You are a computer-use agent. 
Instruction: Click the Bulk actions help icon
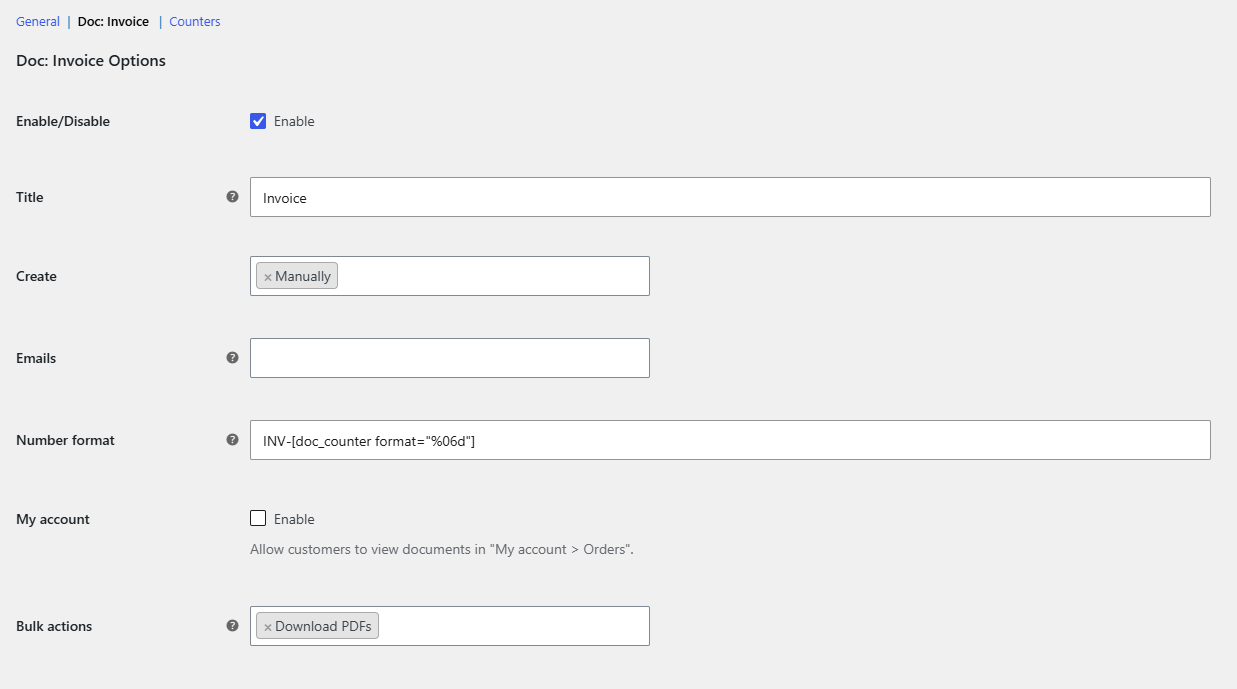232,625
